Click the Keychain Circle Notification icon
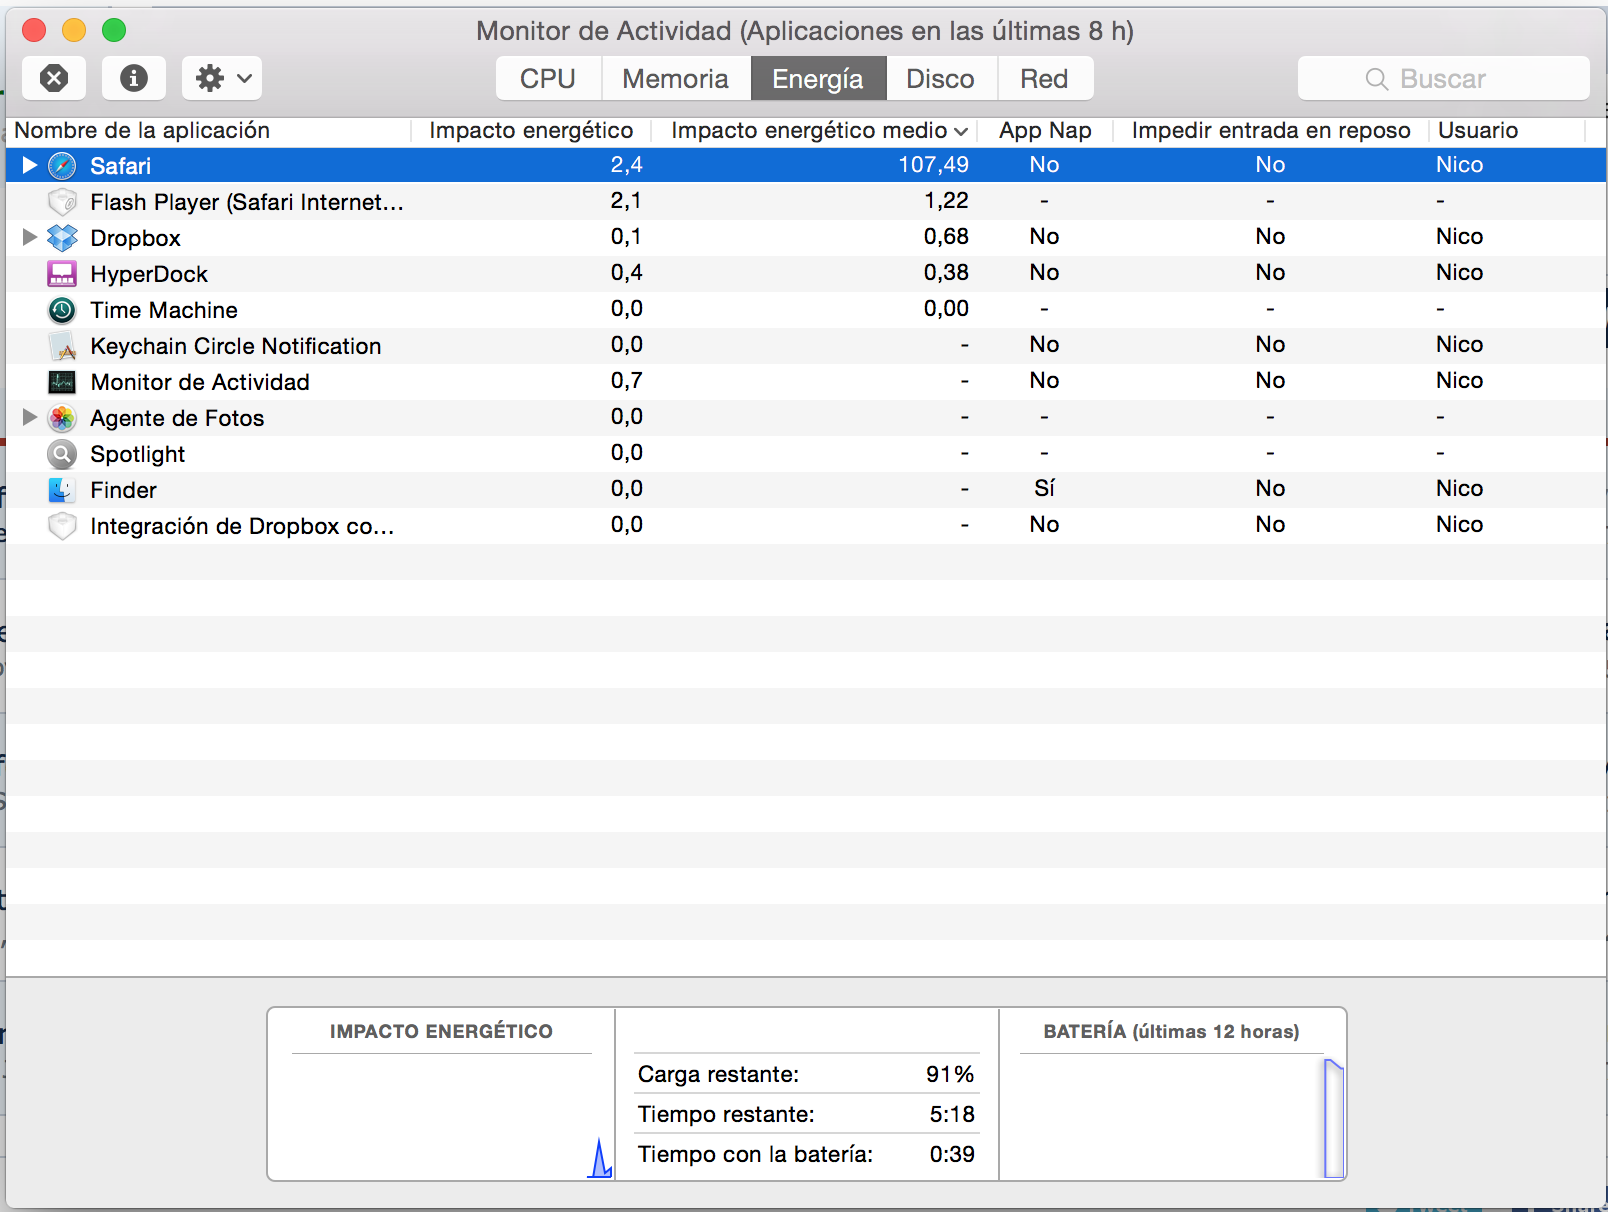Image resolution: width=1608 pixels, height=1212 pixels. 62,345
